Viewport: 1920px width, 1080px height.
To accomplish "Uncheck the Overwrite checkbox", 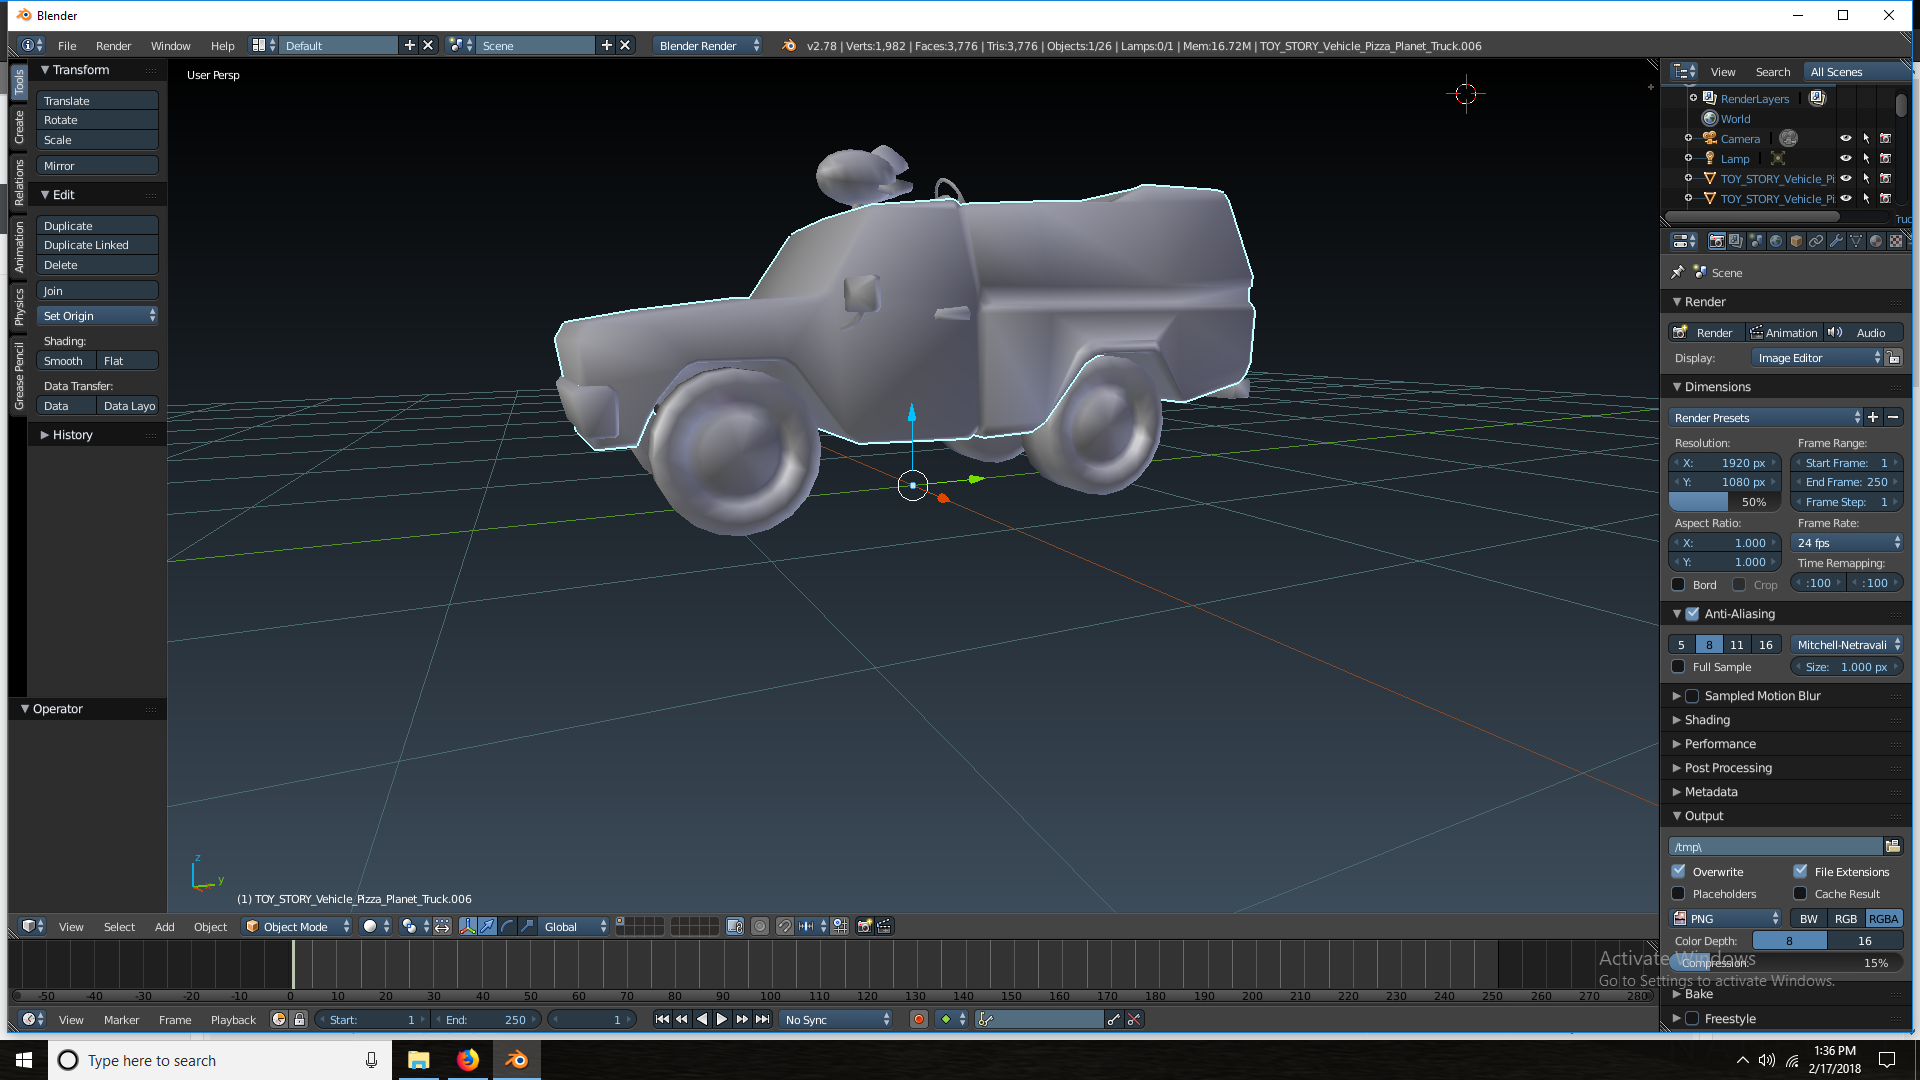I will coord(1679,871).
